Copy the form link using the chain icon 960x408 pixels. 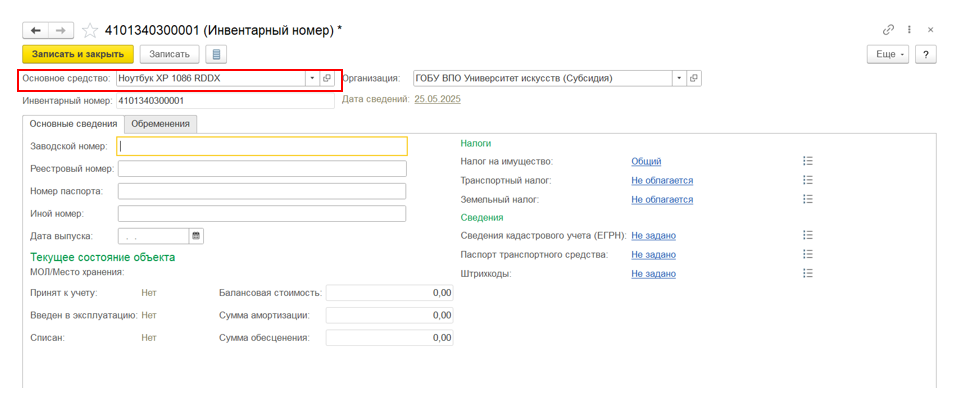tap(888, 29)
